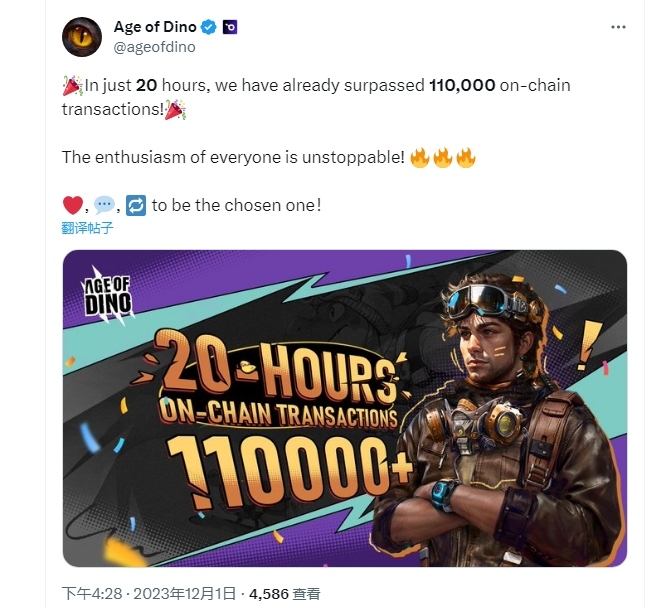Click the speech bubble emoji in the post
Screen dimensions: 653x608
(x=104, y=205)
